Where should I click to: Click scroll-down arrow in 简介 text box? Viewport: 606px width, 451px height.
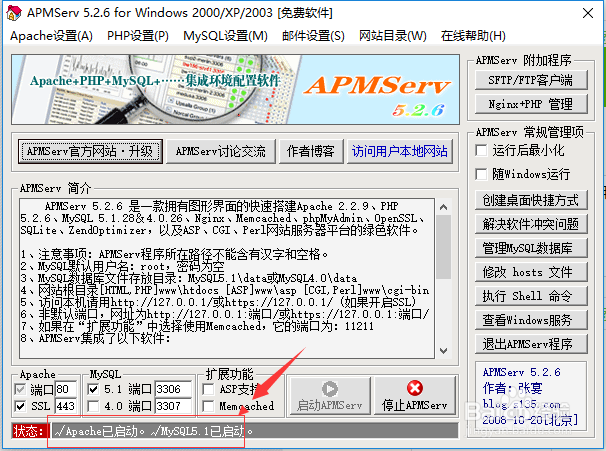(444, 351)
